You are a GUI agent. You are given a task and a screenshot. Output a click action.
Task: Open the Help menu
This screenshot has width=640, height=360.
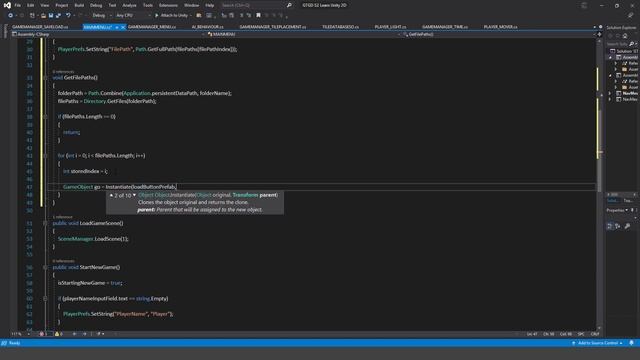[210, 5]
